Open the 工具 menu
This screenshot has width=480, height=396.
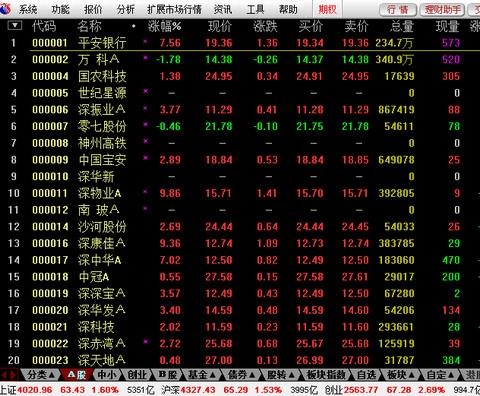click(x=255, y=9)
